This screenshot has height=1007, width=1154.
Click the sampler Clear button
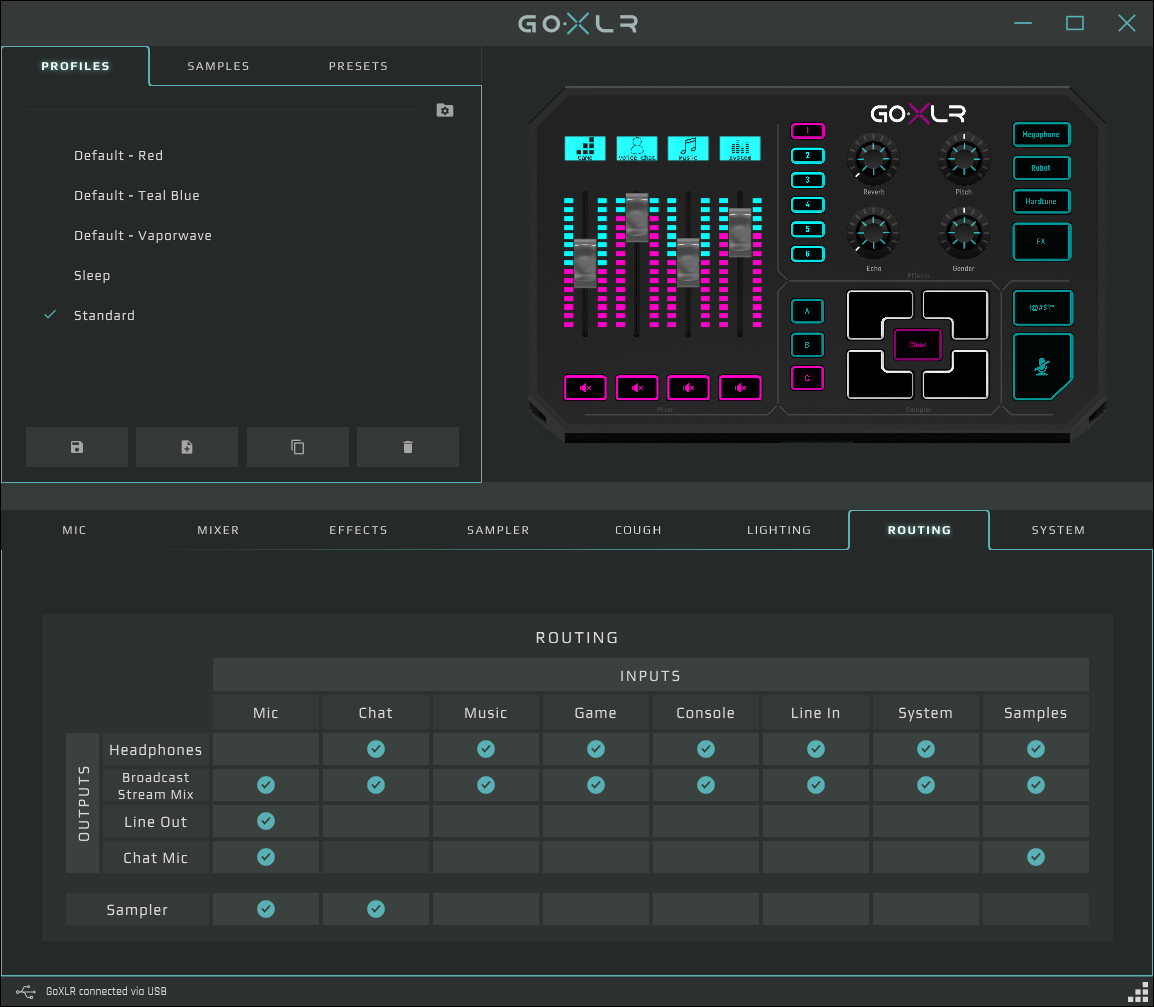click(918, 344)
